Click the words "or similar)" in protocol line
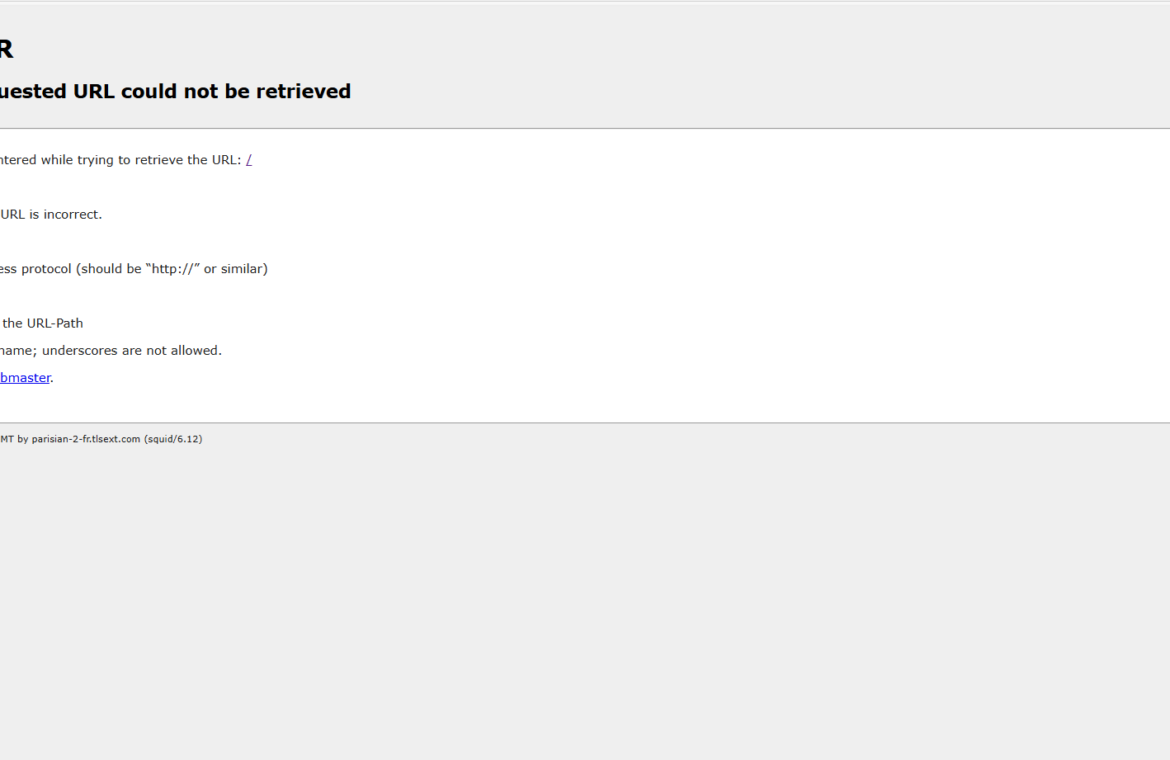The width and height of the screenshot is (1170, 760). pyautogui.click(x=236, y=268)
